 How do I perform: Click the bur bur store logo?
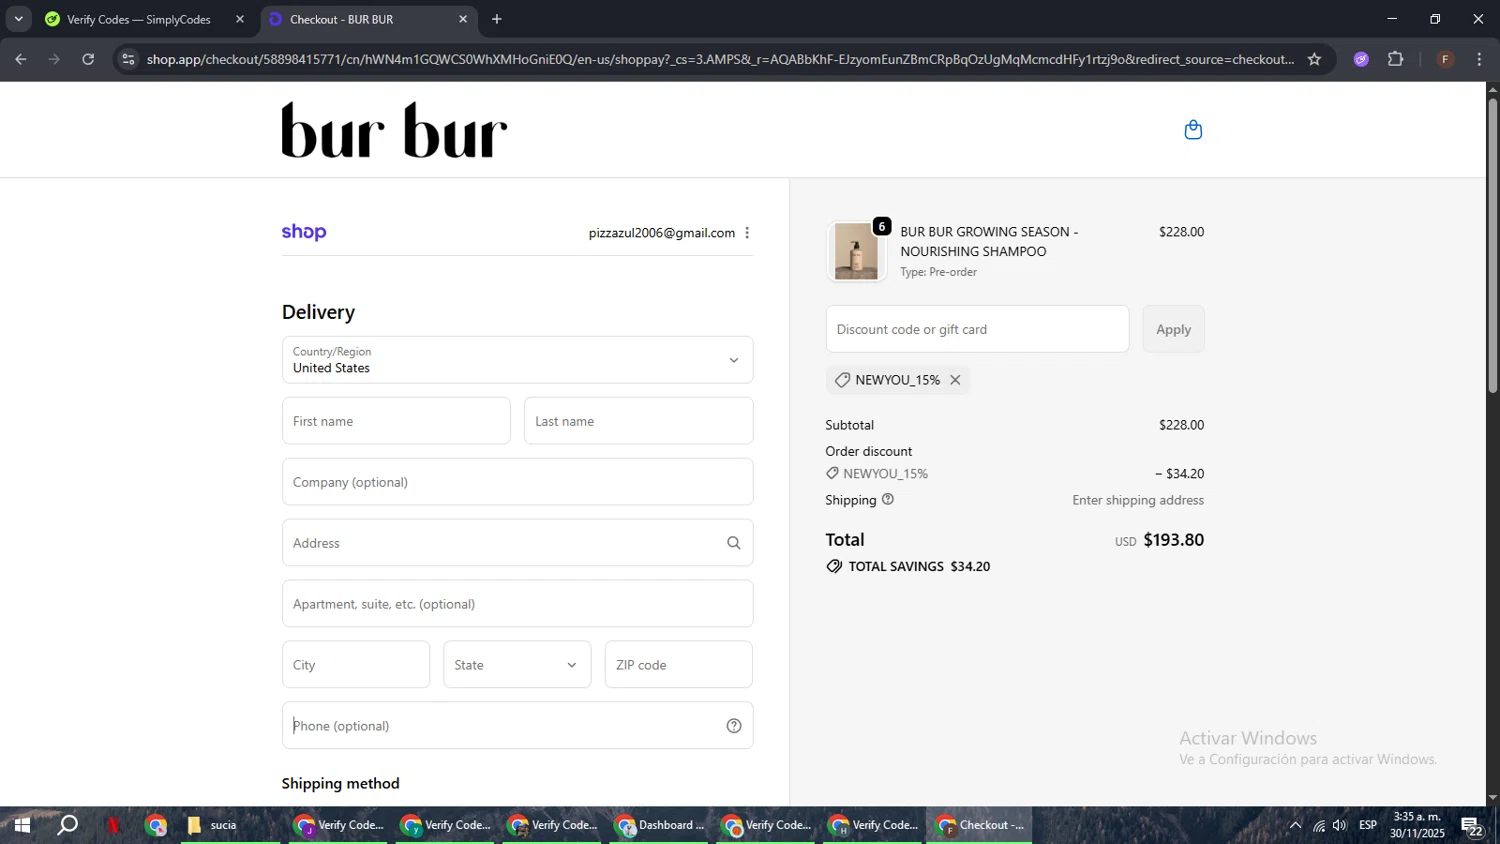point(394,130)
